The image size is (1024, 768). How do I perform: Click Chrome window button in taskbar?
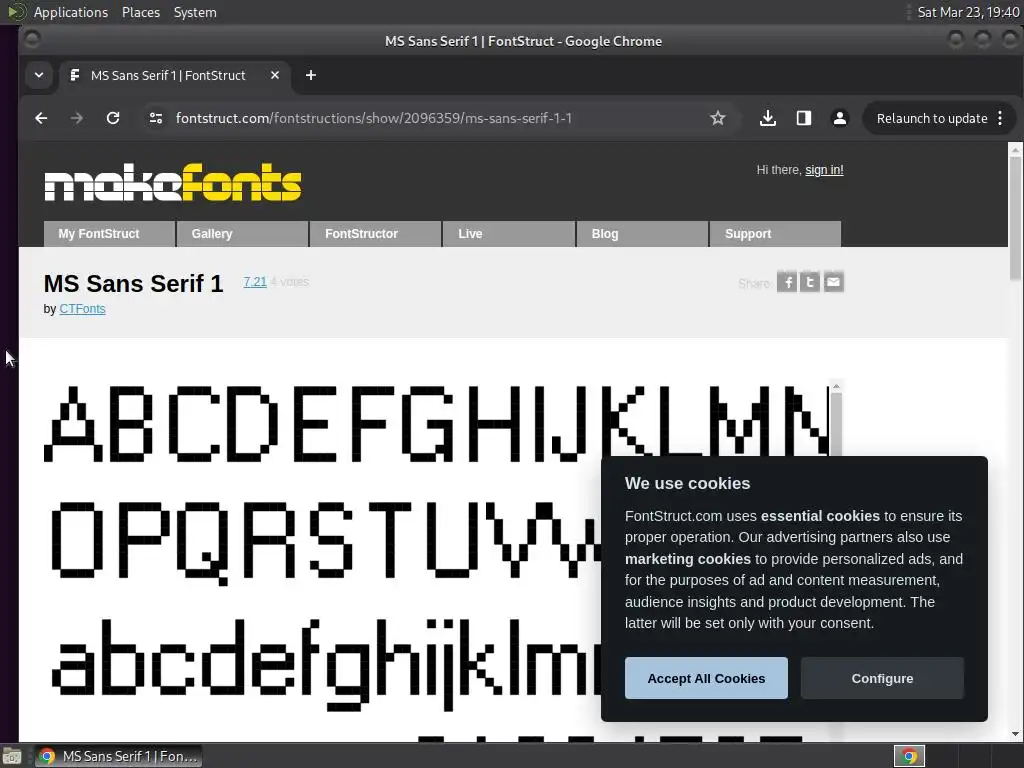point(118,756)
